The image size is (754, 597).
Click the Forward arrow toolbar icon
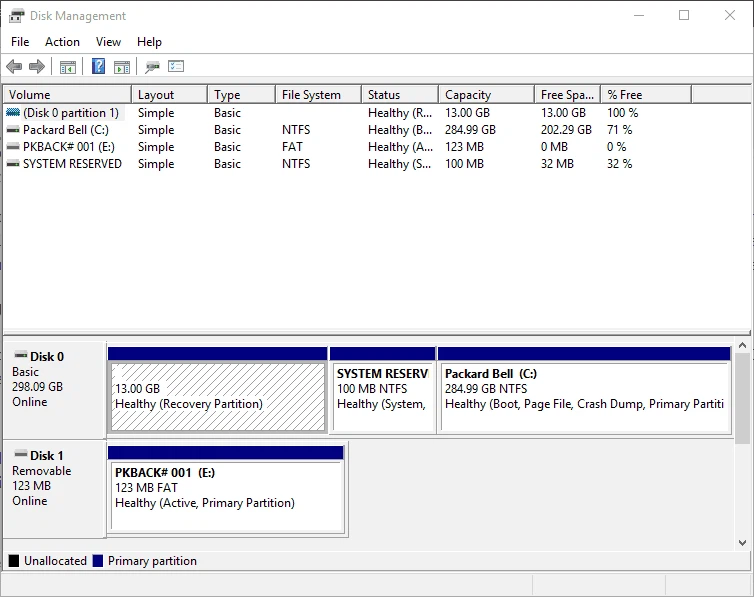click(37, 67)
